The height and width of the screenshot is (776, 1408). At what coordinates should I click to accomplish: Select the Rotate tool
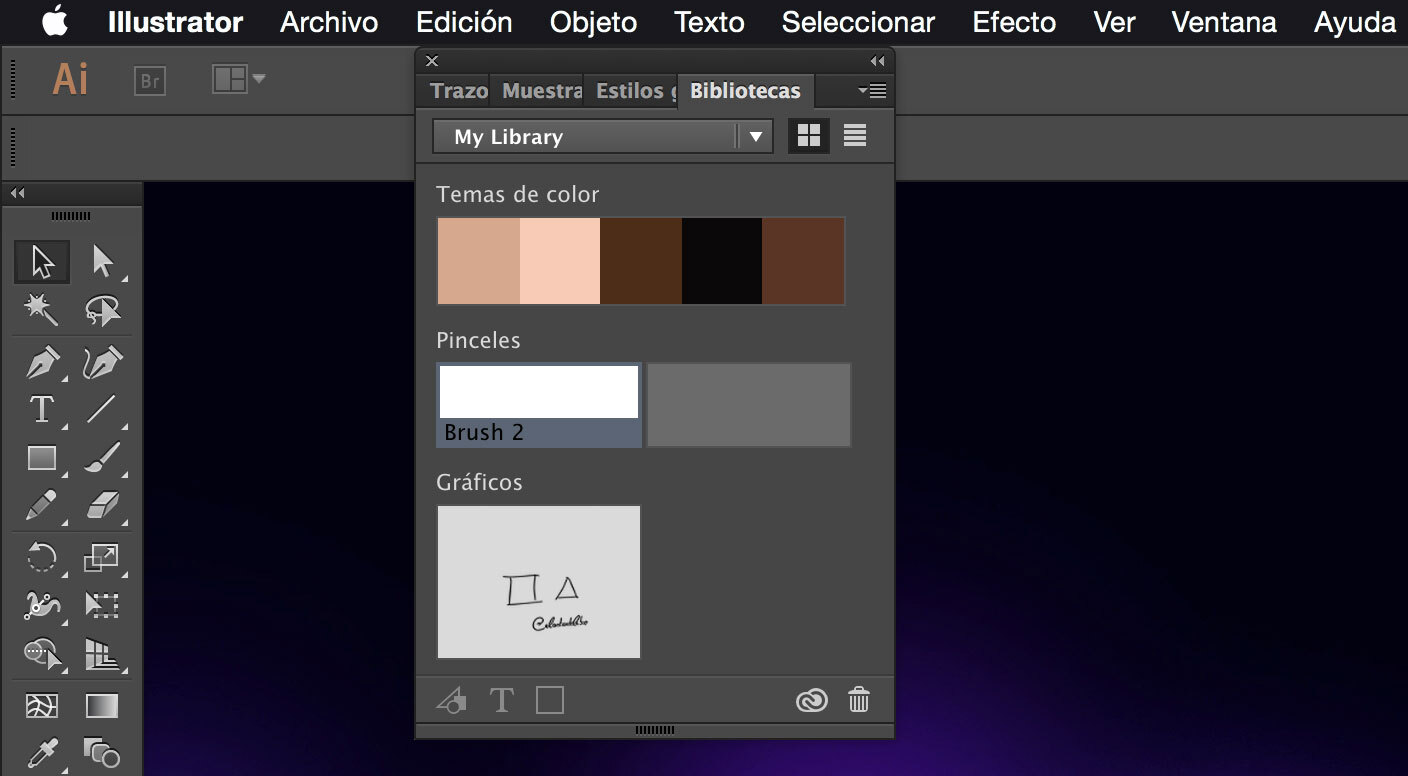42,556
